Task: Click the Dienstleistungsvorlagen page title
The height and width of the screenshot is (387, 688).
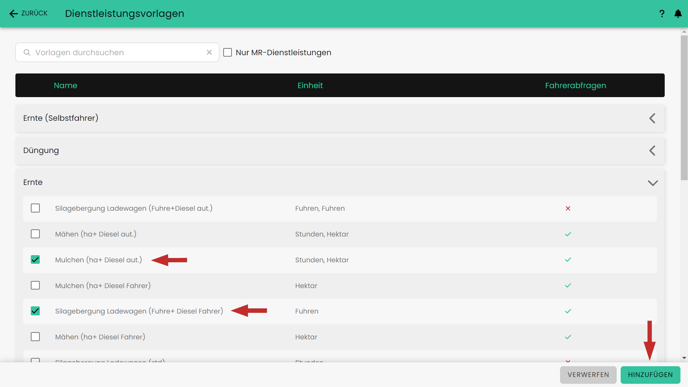Action: (x=125, y=14)
